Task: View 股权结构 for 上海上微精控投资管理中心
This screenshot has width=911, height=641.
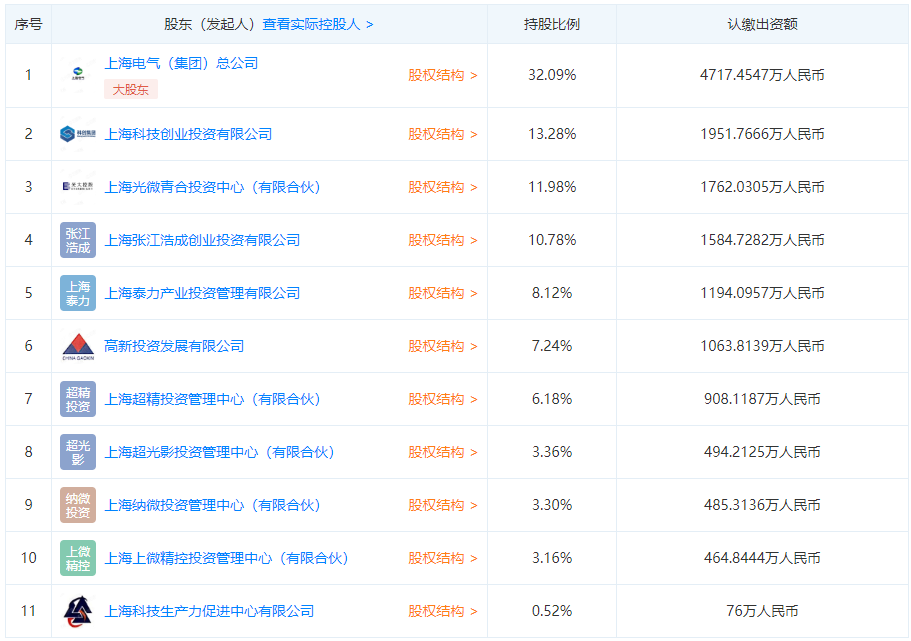Action: (443, 558)
